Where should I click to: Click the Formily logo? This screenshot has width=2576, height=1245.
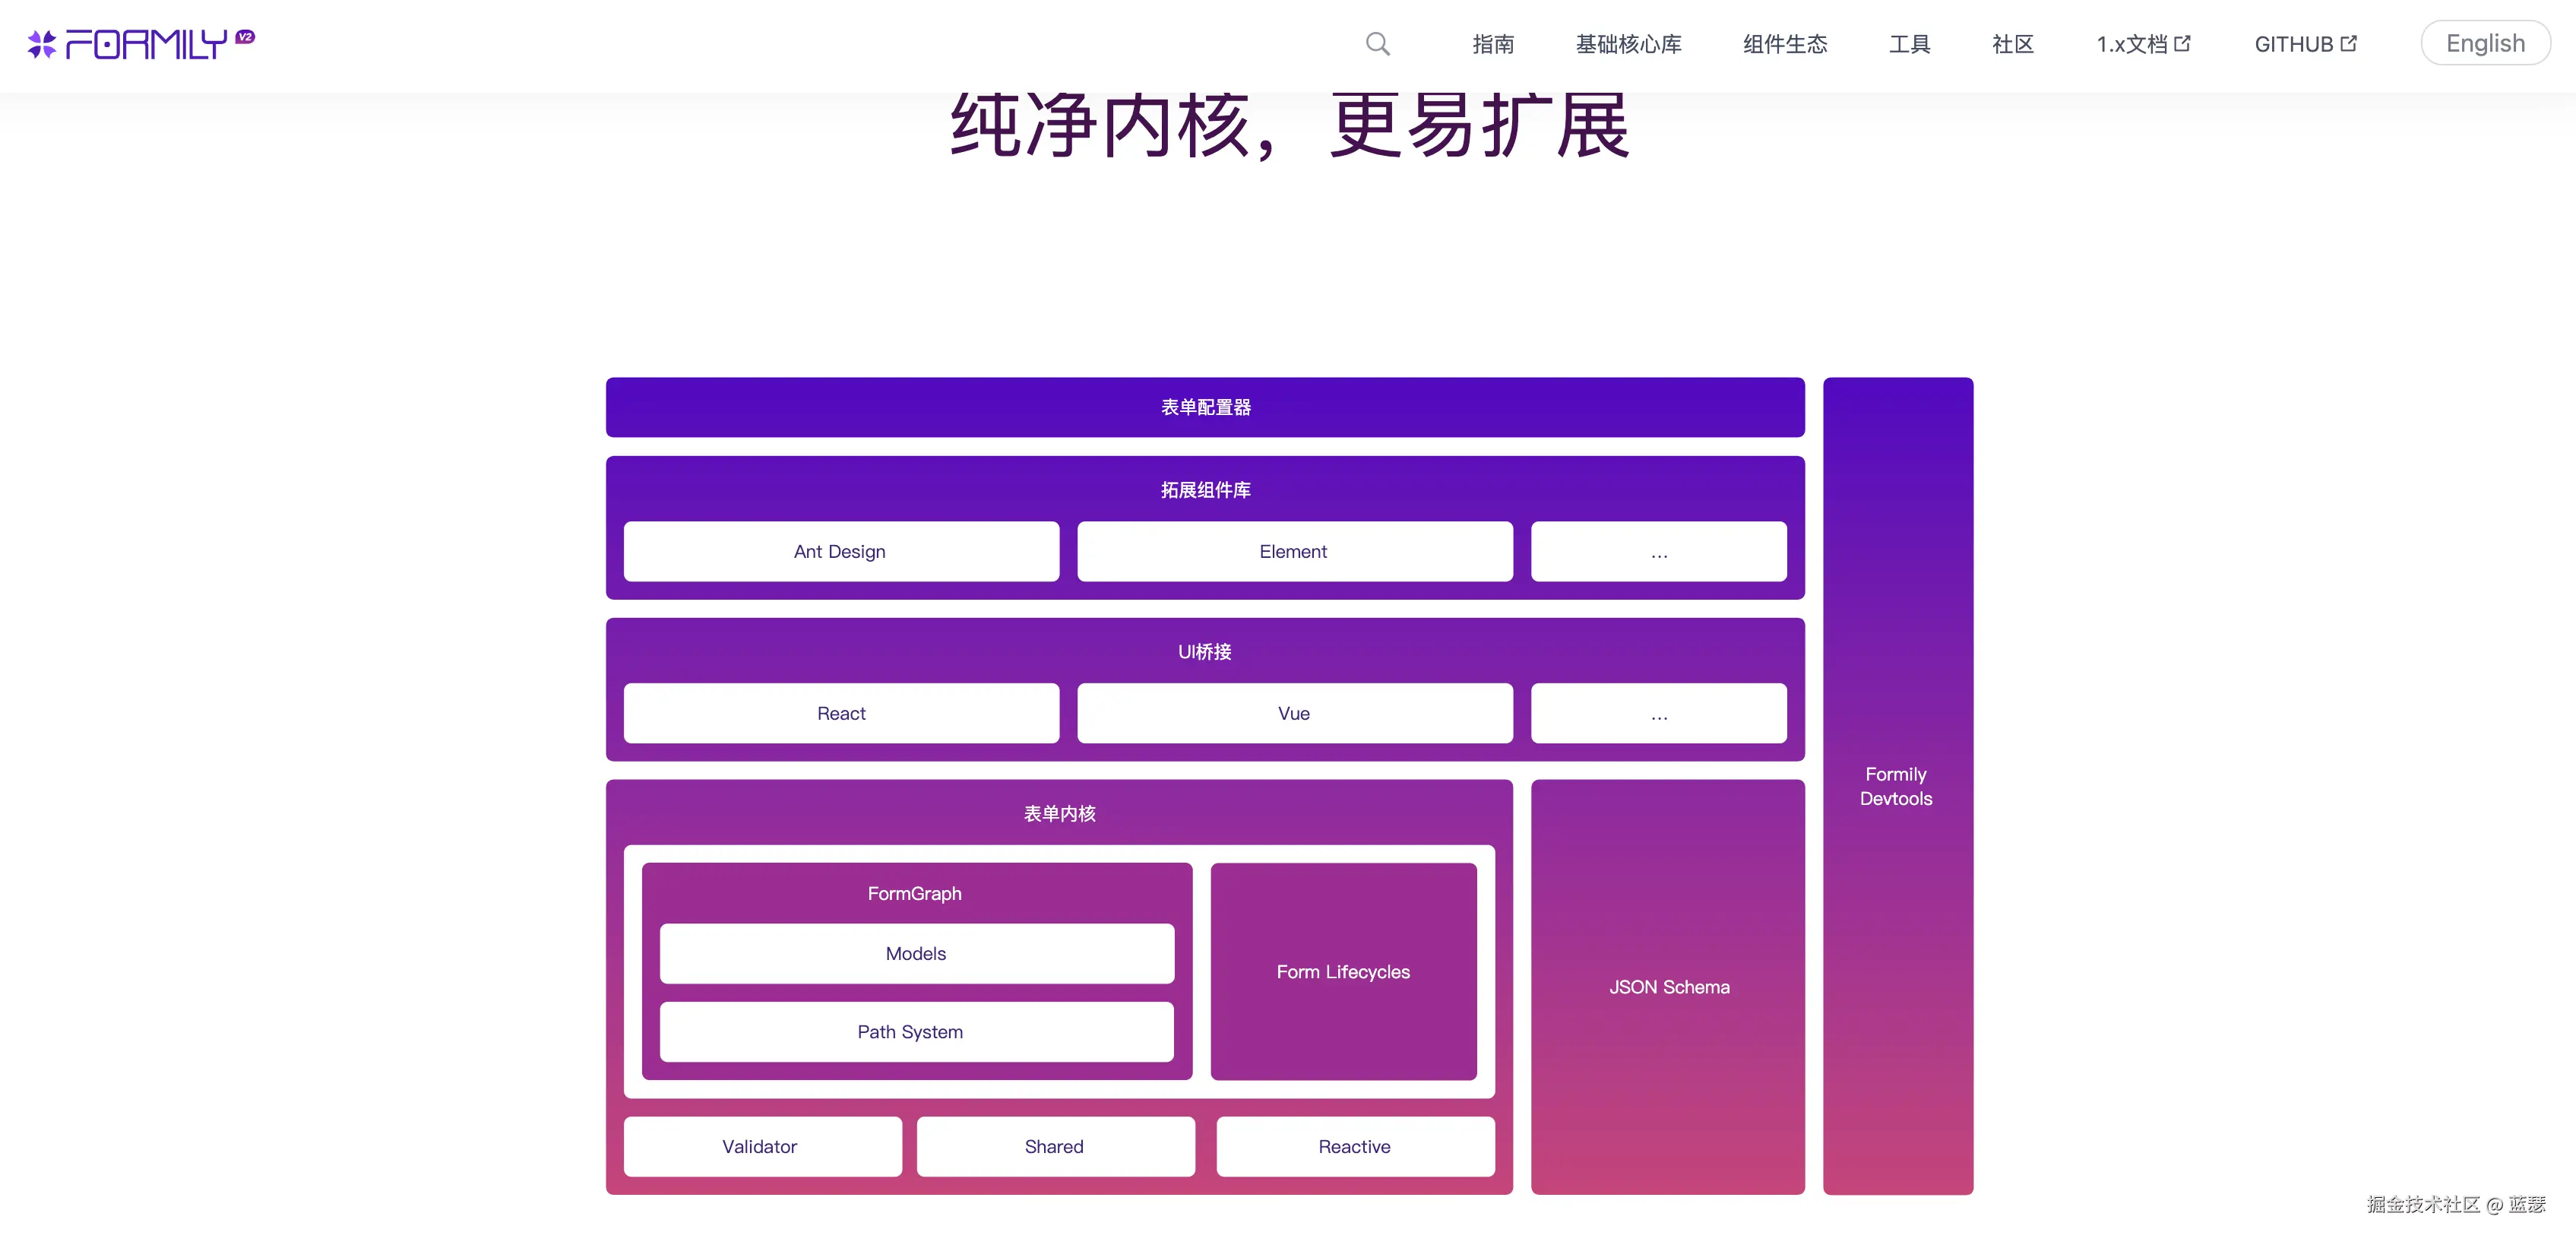click(128, 44)
